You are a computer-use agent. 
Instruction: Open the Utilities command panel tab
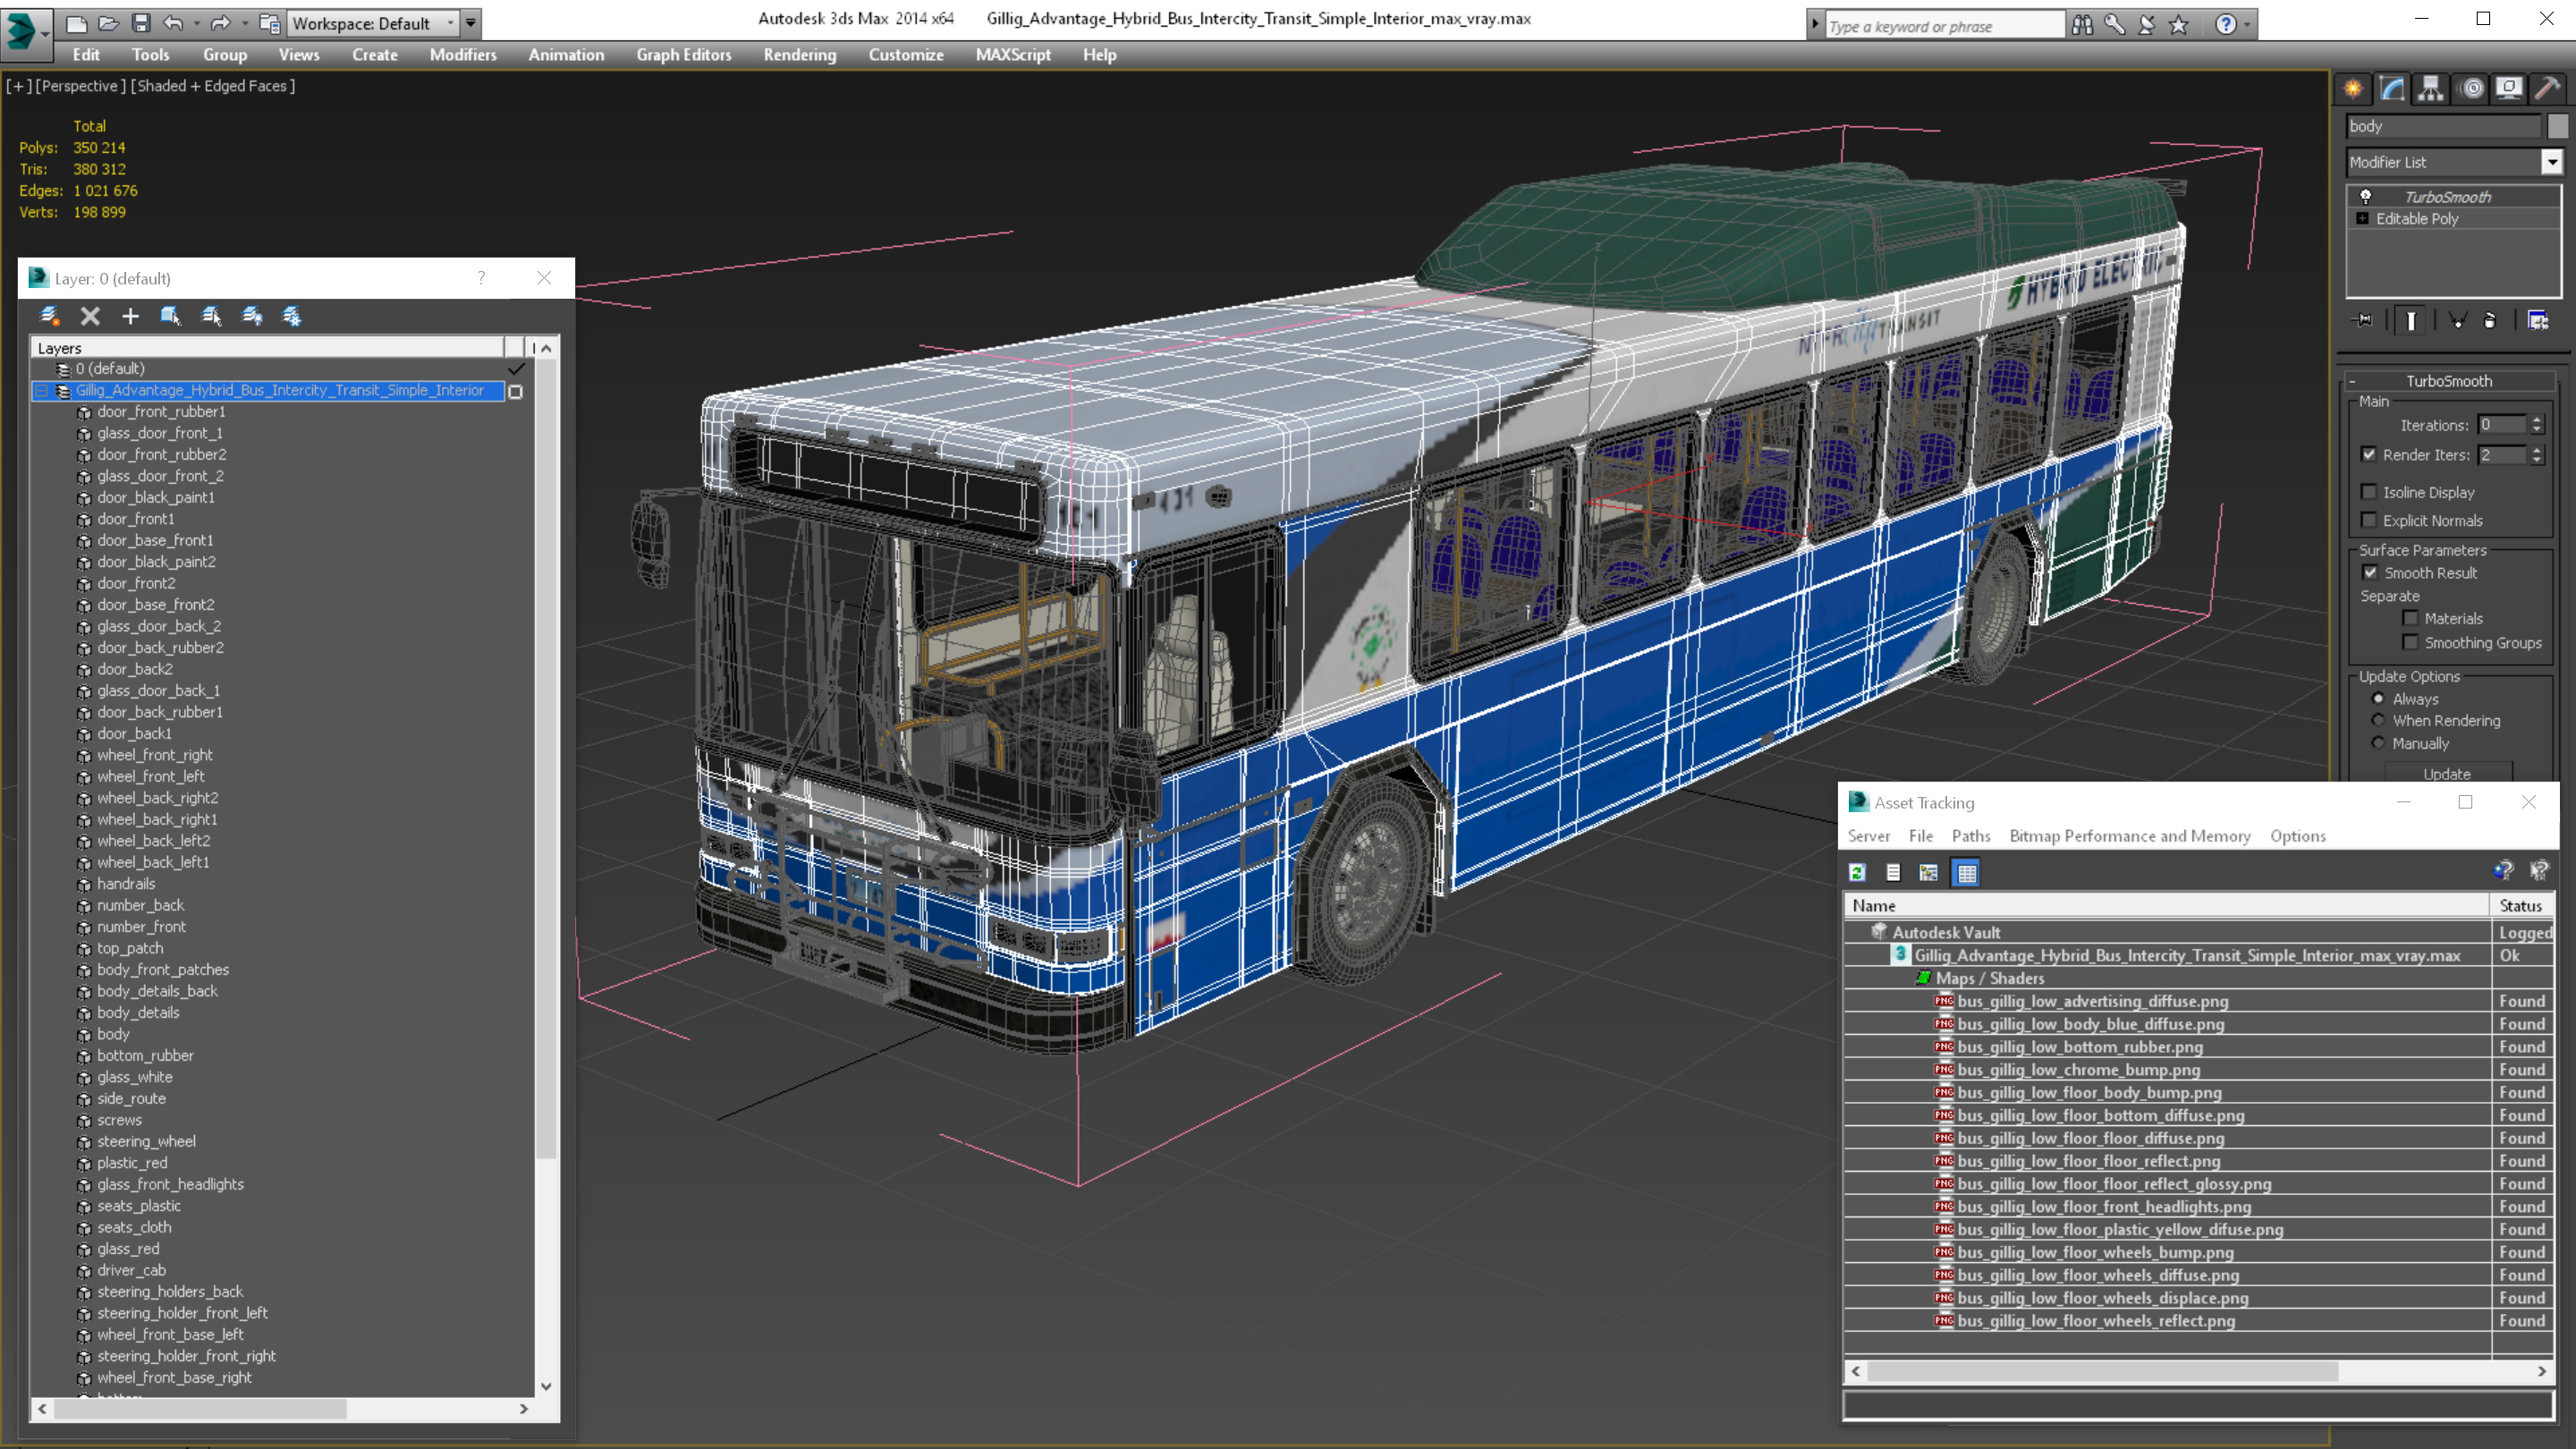click(2548, 89)
